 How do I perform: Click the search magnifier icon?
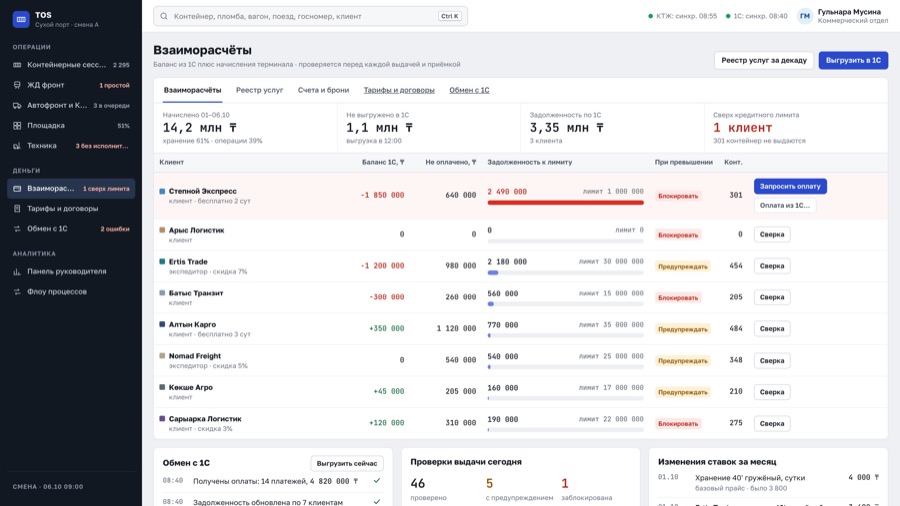pyautogui.click(x=164, y=16)
